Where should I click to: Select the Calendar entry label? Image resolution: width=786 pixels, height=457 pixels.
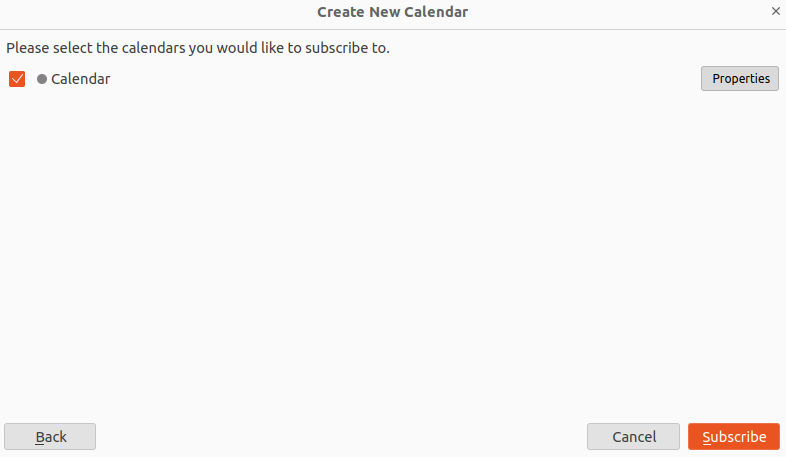(x=80, y=79)
